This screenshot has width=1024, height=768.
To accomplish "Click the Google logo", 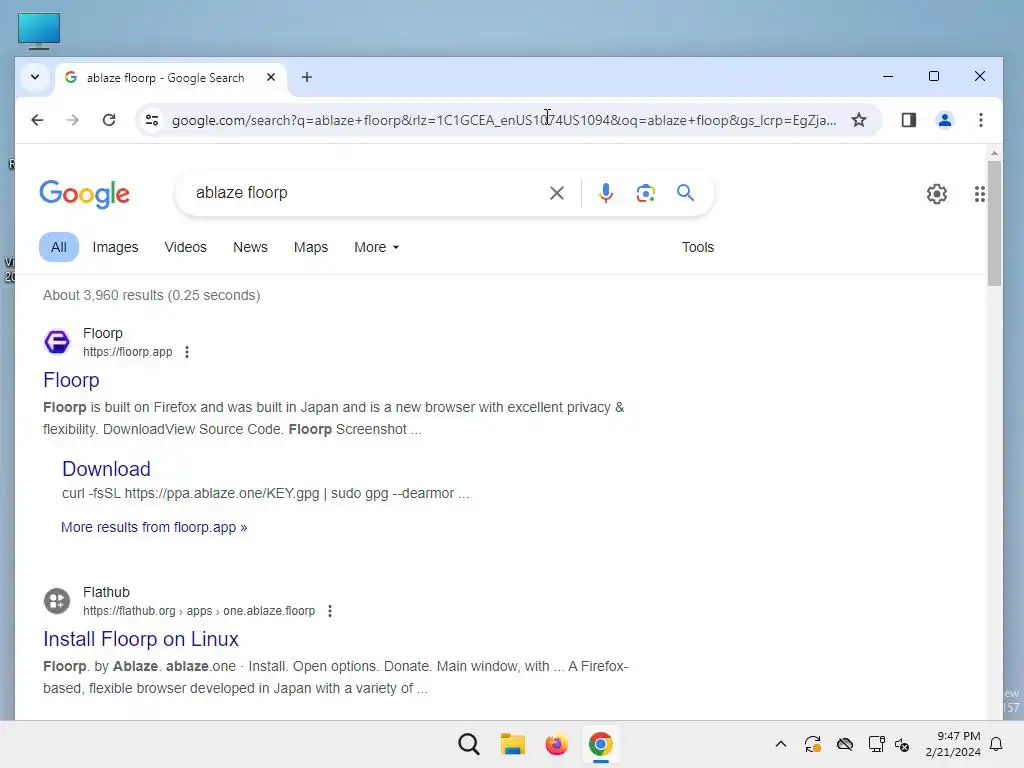I will pos(84,194).
